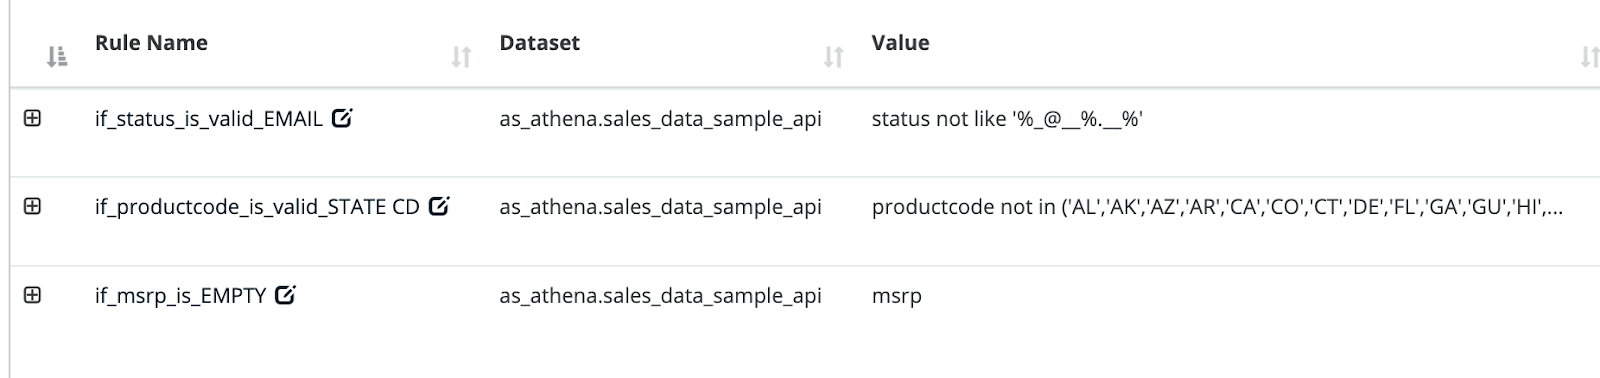The width and height of the screenshot is (1600, 378).
Task: Edit the if_status_is_valid_EMAIL rule
Action: 342,118
